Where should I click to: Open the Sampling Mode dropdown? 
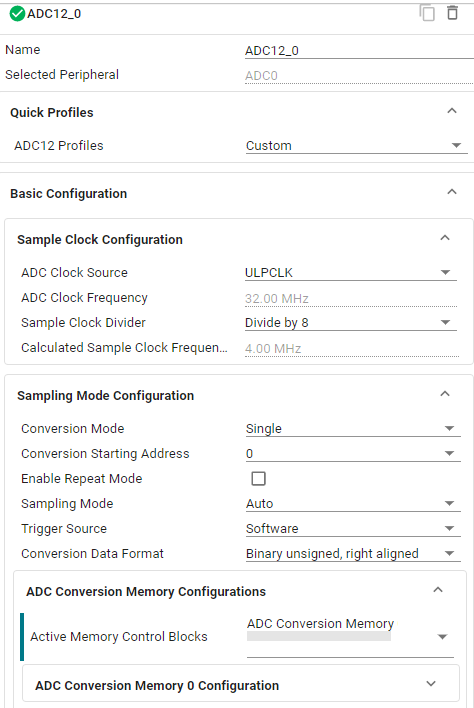pos(353,503)
